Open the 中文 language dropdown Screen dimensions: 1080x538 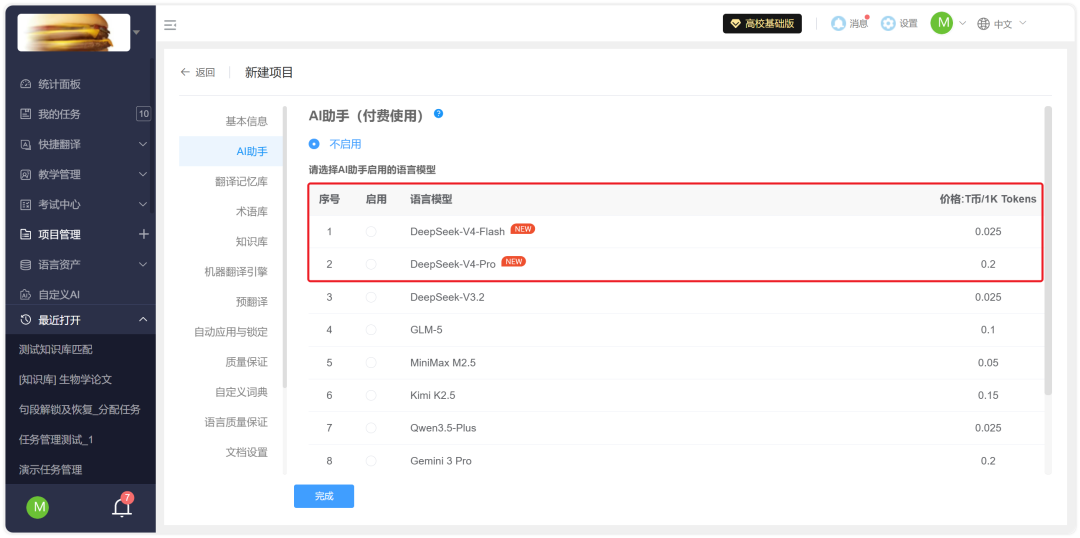1010,23
